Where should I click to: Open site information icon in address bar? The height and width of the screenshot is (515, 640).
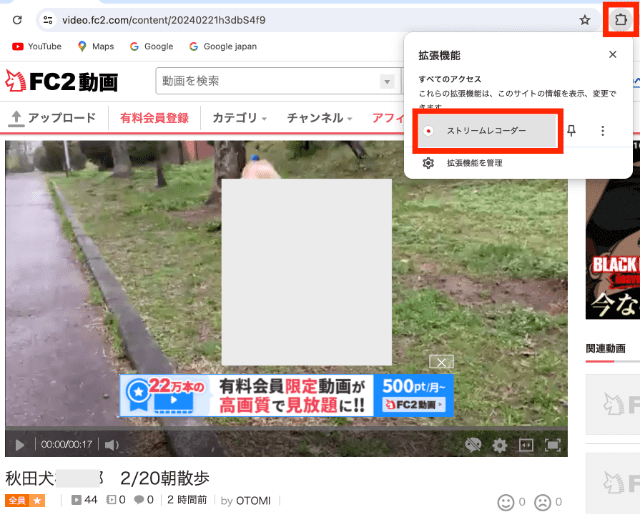(x=48, y=20)
